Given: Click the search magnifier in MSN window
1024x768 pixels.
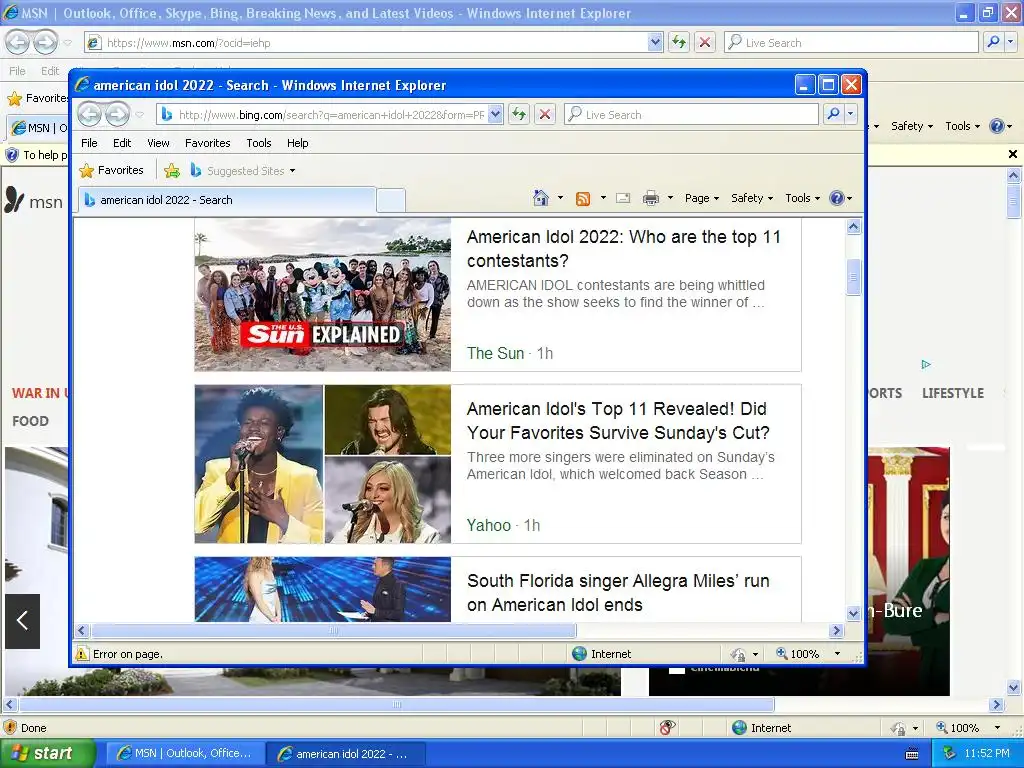Looking at the screenshot, I should [x=993, y=42].
